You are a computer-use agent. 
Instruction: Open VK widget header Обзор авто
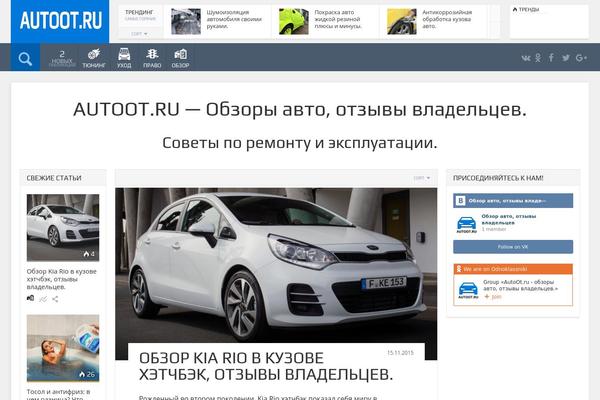point(513,201)
